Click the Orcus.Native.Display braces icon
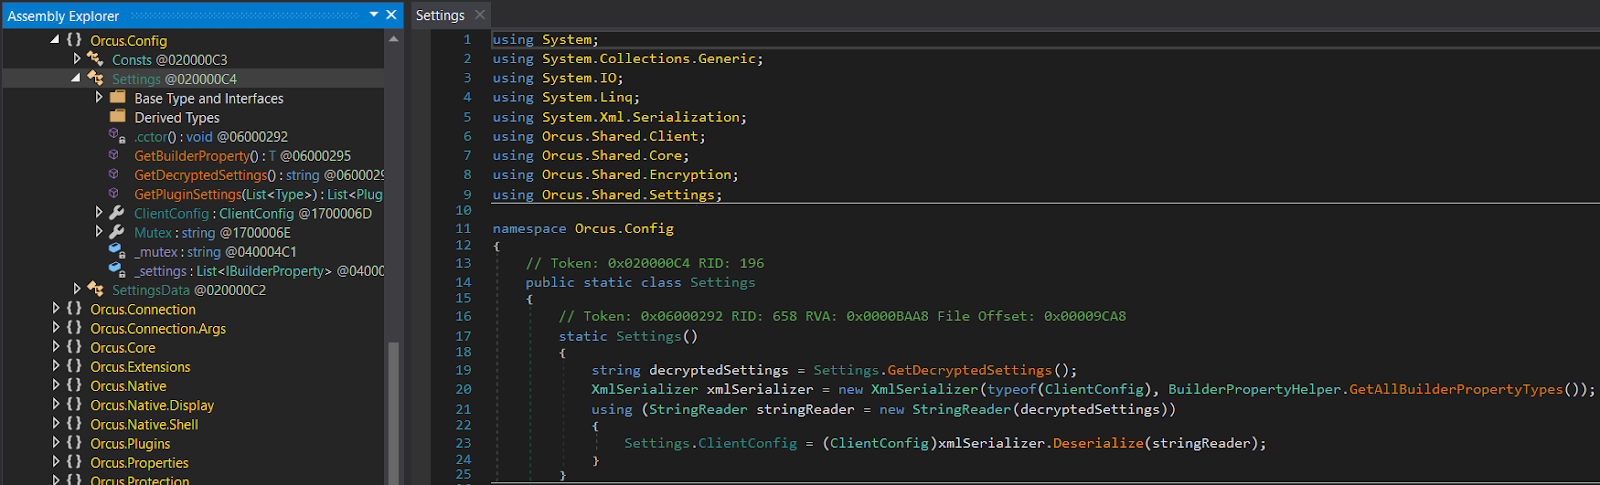 [x=74, y=405]
